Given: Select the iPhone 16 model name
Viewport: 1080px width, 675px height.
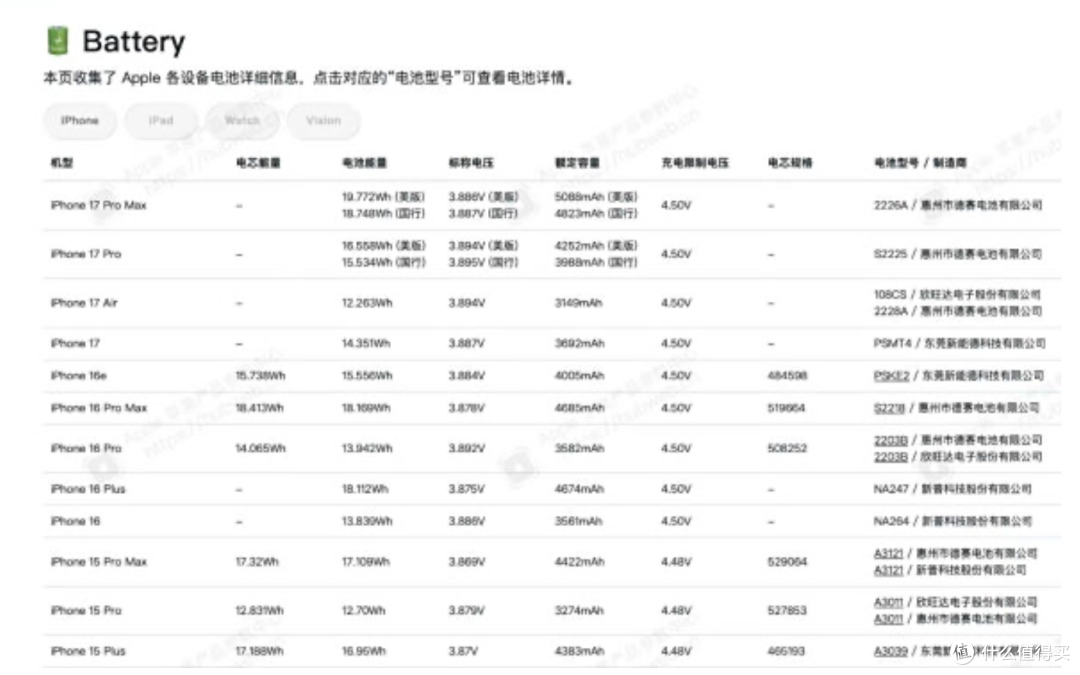Looking at the screenshot, I should pyautogui.click(x=75, y=521).
